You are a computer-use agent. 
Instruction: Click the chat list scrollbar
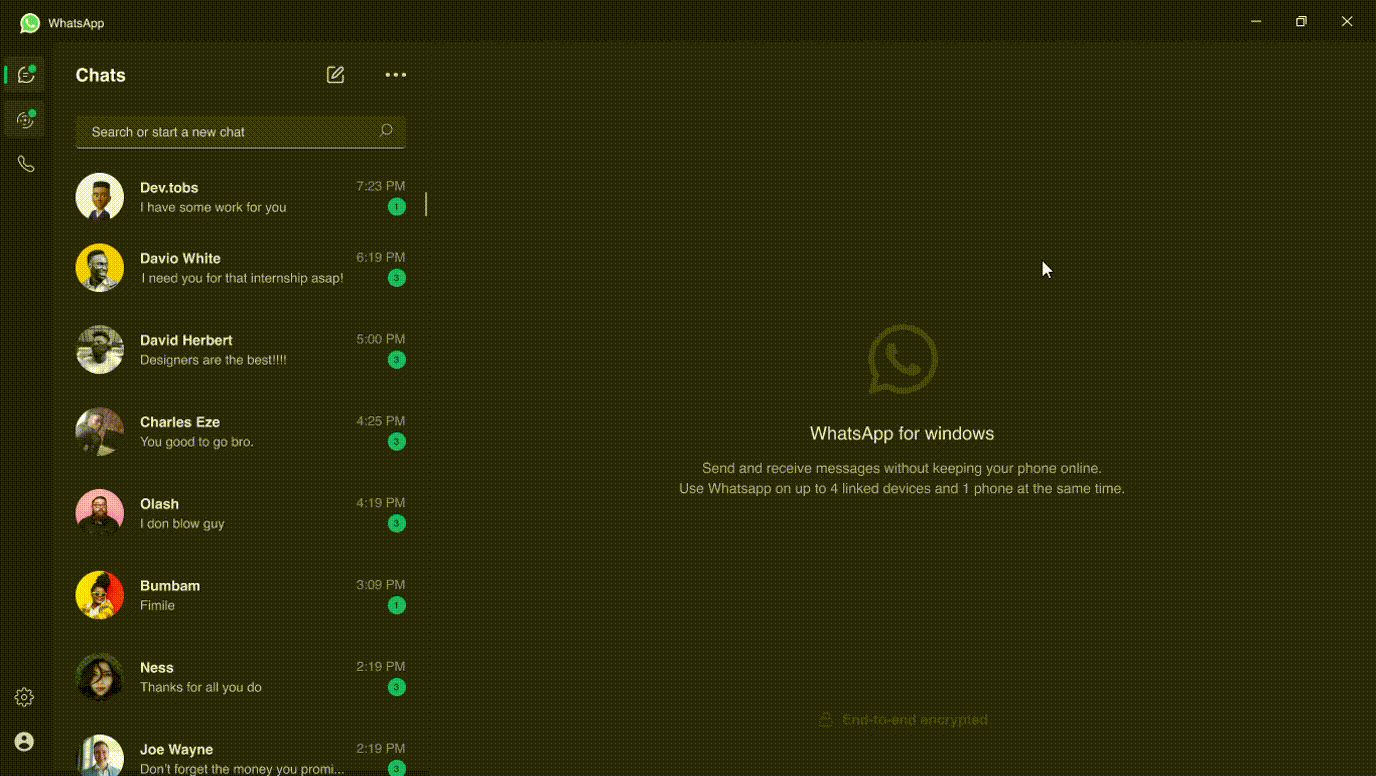tap(426, 204)
